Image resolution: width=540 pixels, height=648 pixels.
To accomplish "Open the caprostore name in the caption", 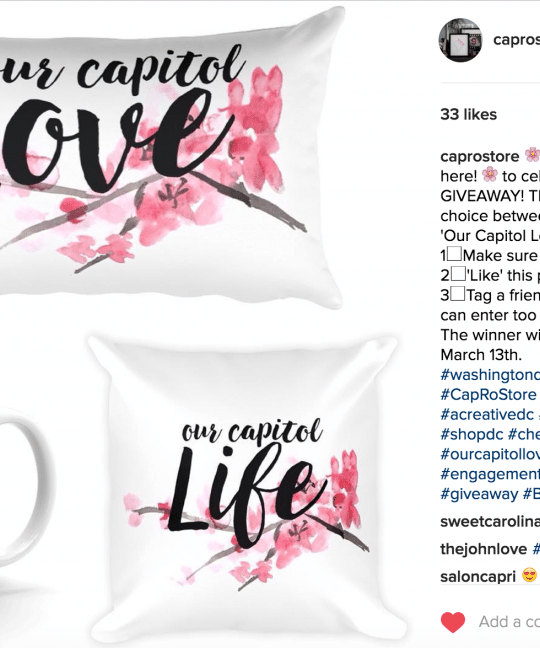I will (x=480, y=157).
